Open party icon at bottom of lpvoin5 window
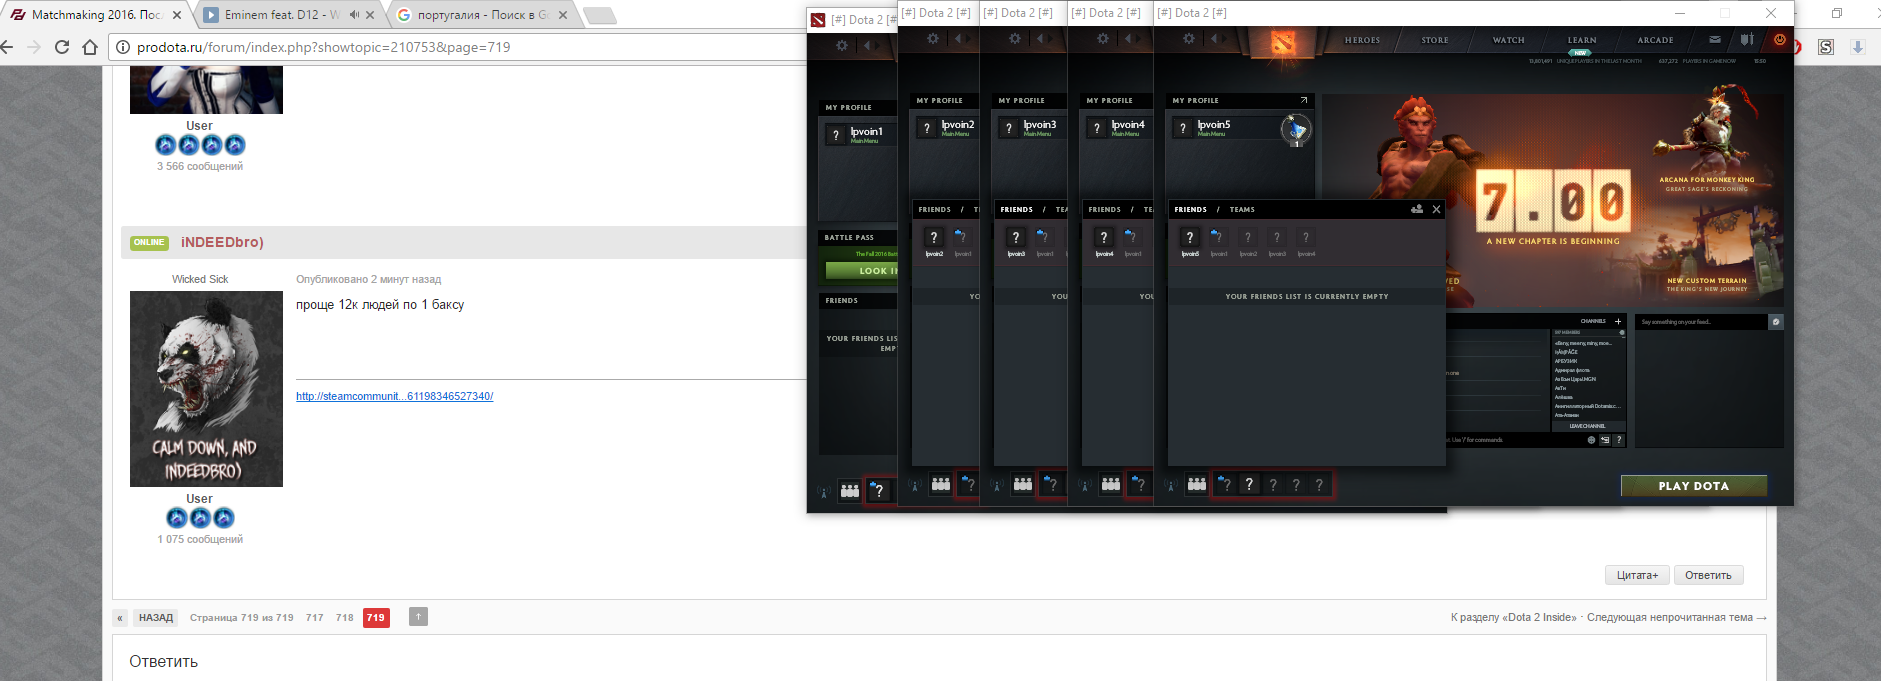1881x681 pixels. pos(1197,484)
